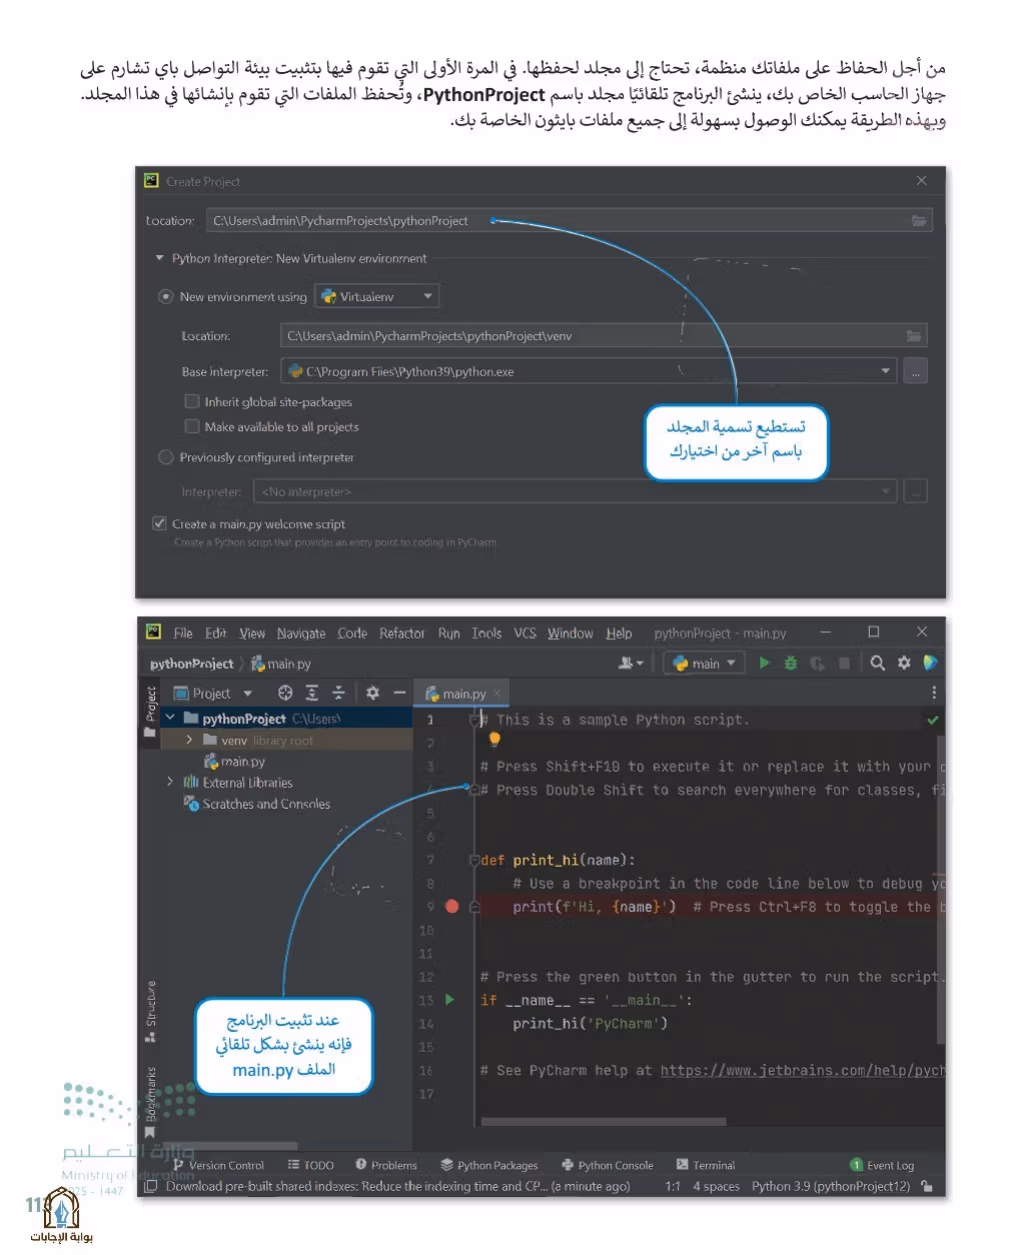Browse project Location folder icon

[x=918, y=221]
